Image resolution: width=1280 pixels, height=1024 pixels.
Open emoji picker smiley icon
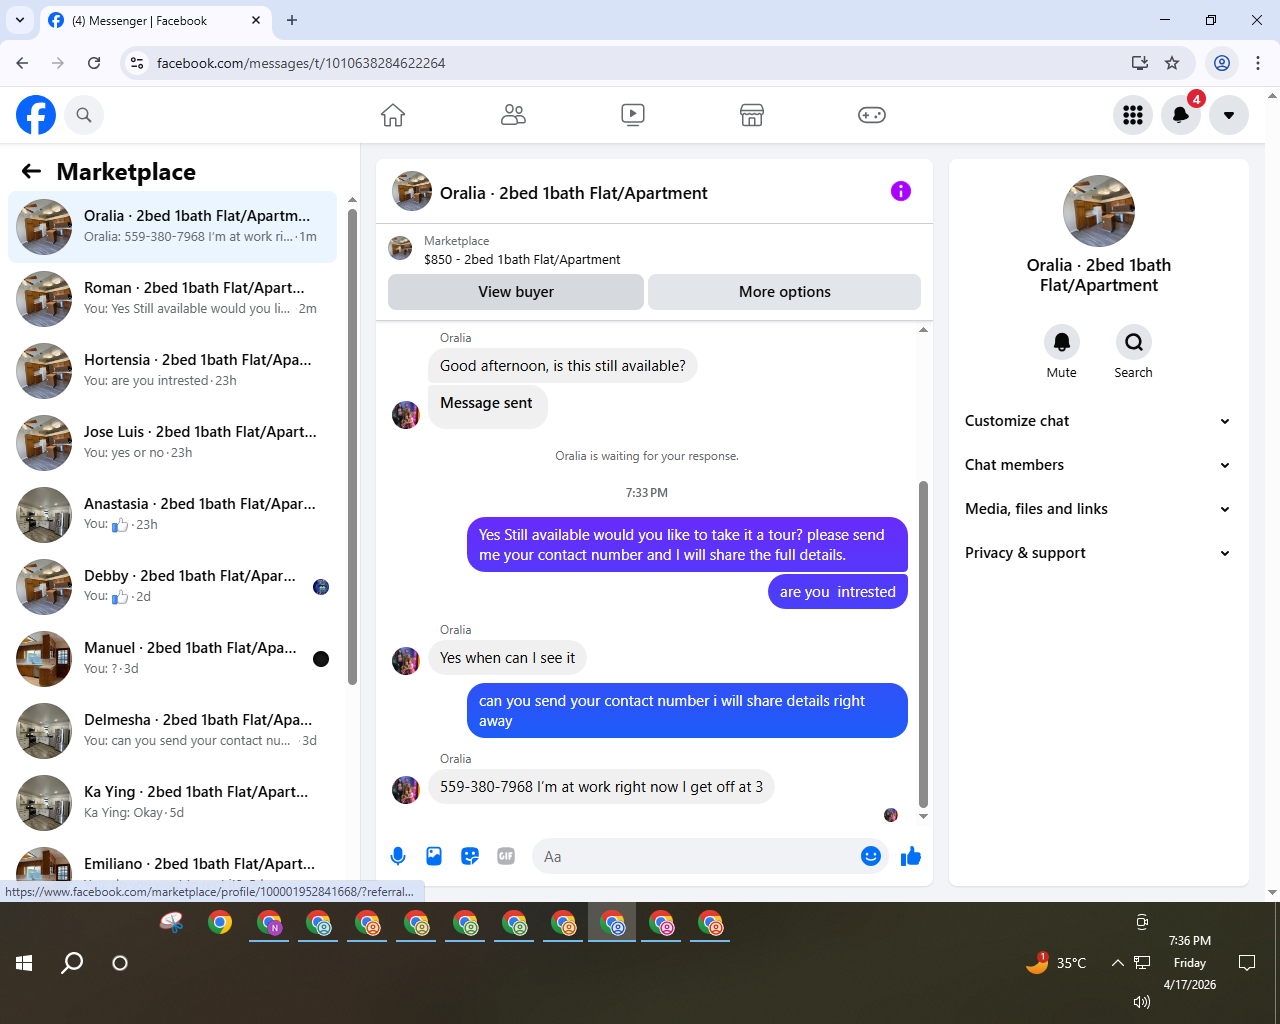[x=871, y=856]
